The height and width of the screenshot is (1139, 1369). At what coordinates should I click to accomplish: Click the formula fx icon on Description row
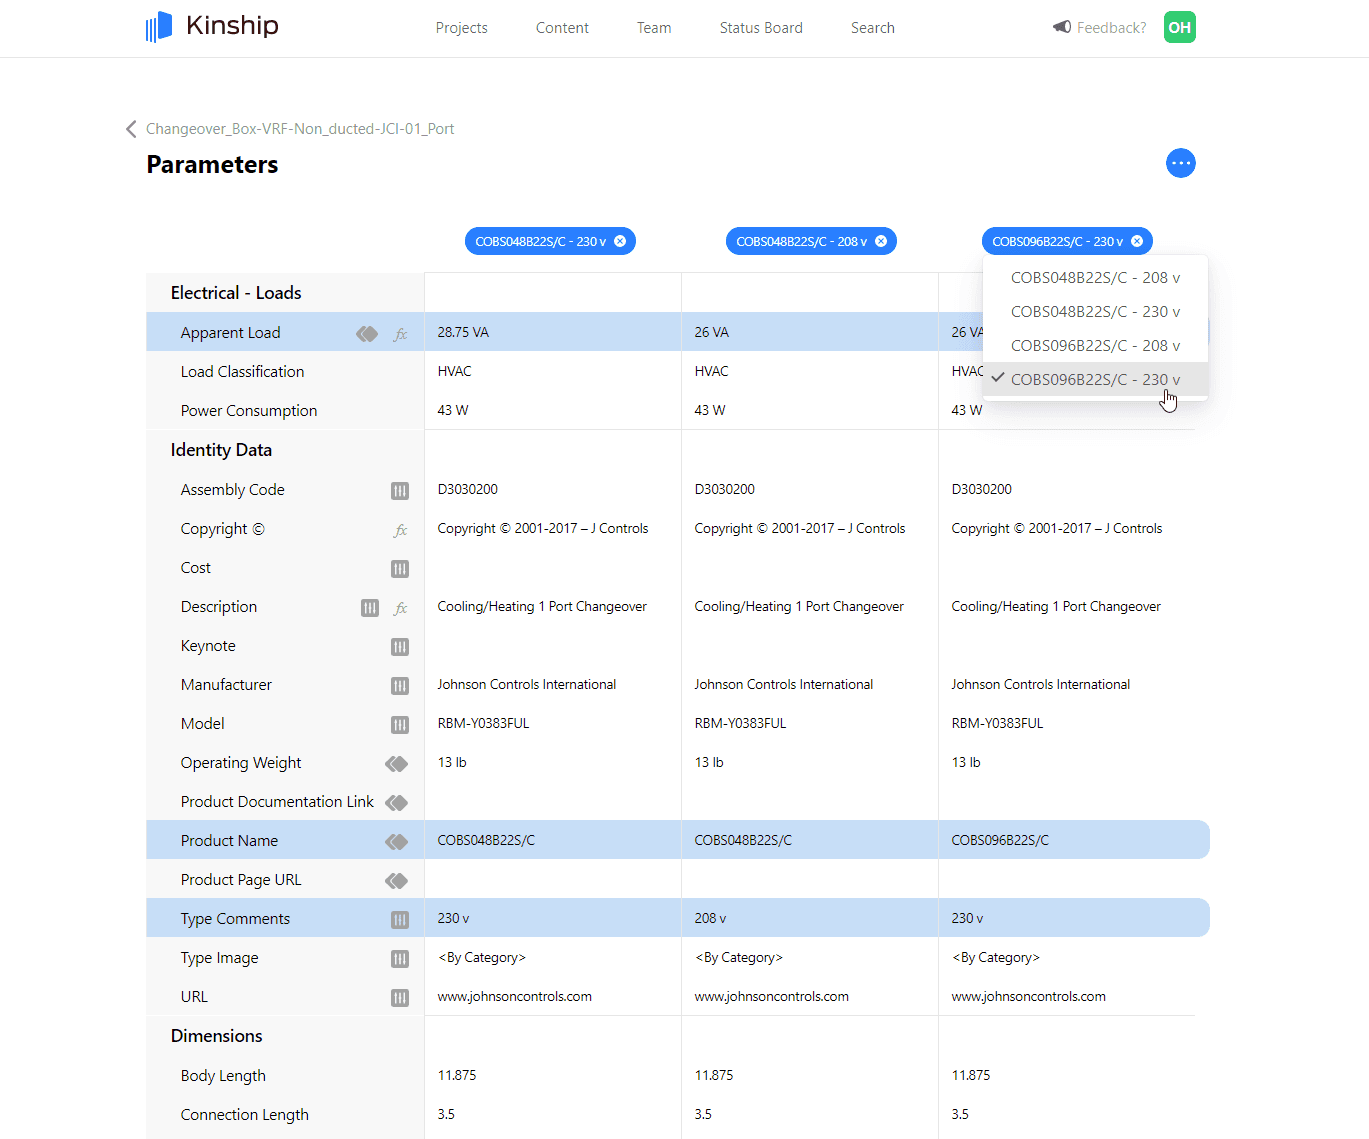(x=401, y=608)
